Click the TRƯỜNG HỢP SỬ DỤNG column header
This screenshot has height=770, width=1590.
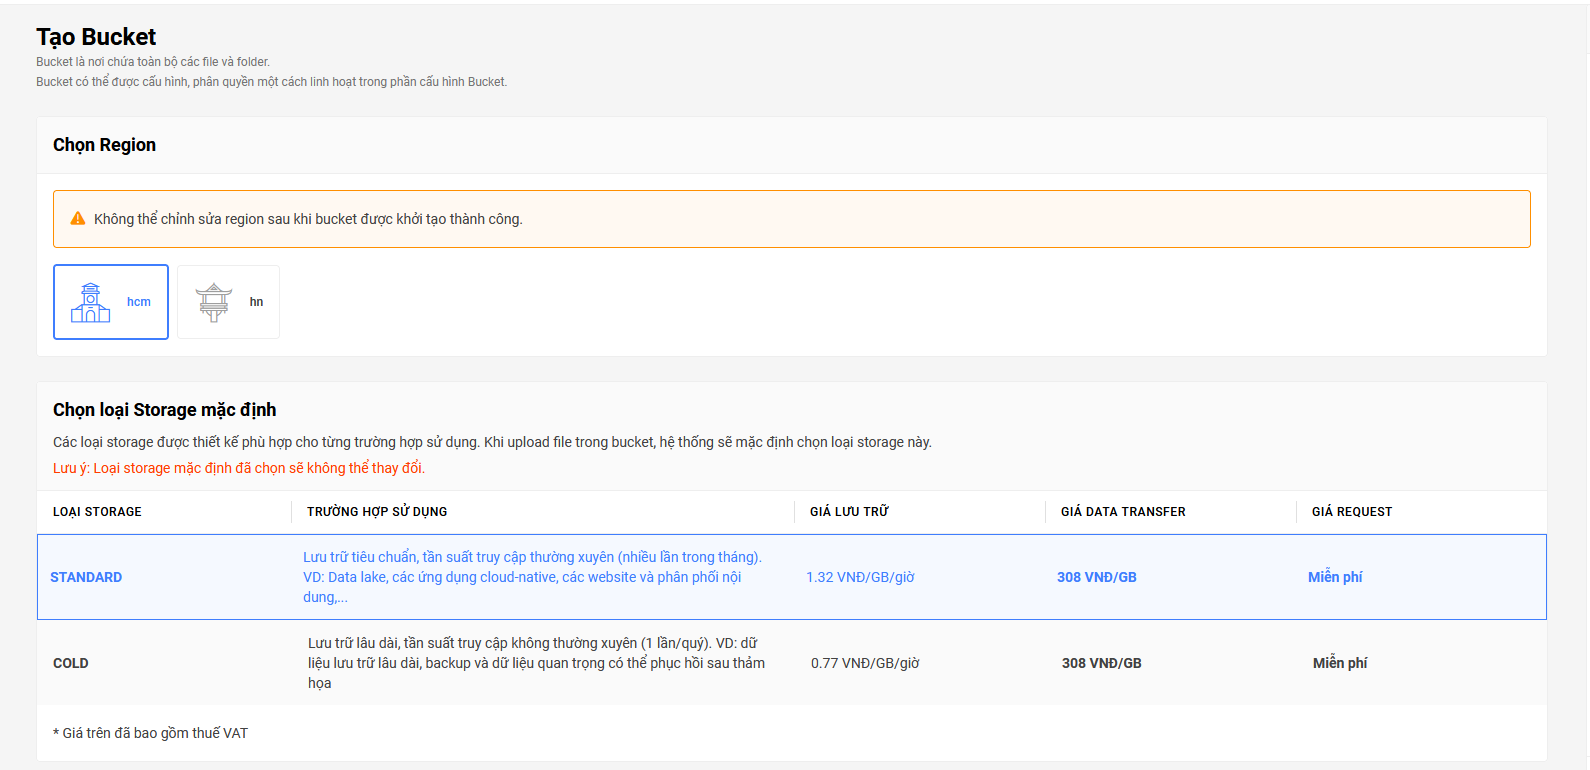[377, 512]
